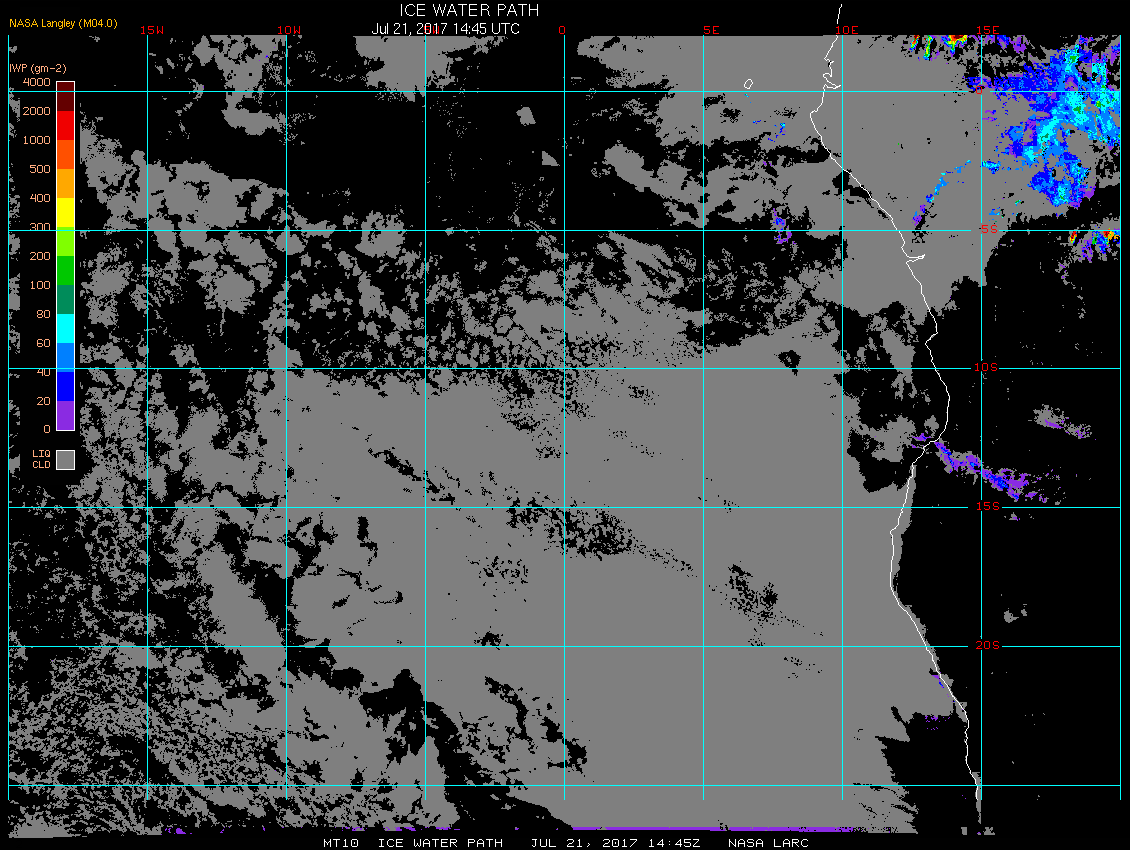Image resolution: width=1130 pixels, height=850 pixels.
Task: Select the '400' legend value
Action: 40,198
